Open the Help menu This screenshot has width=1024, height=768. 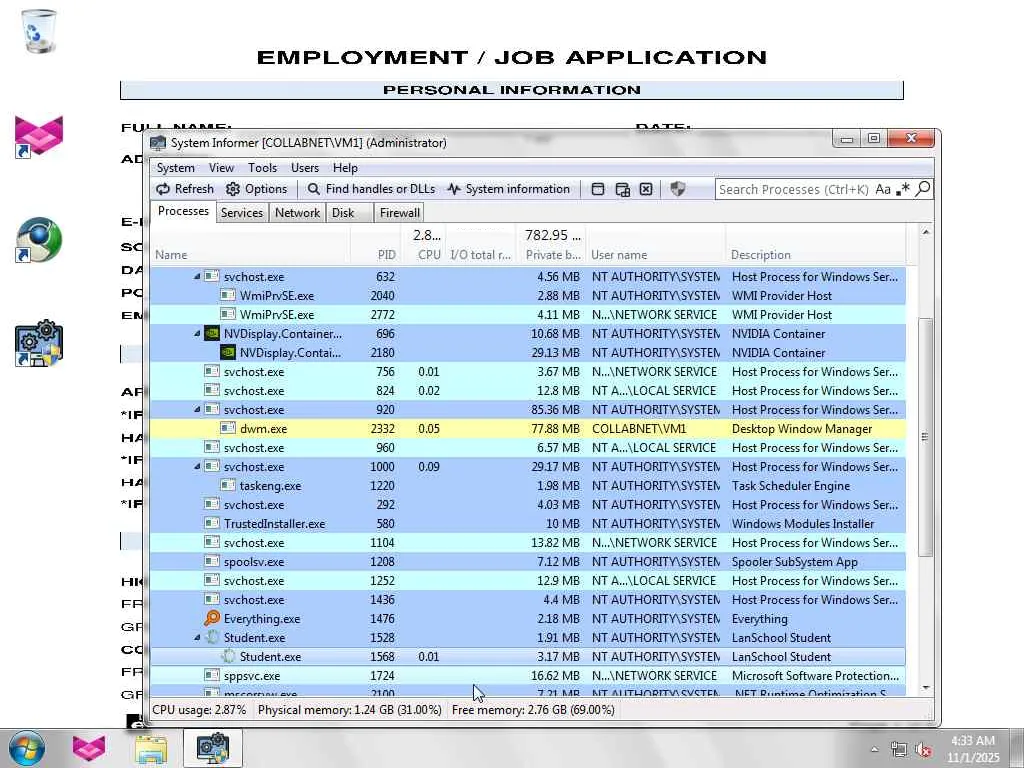pos(345,168)
